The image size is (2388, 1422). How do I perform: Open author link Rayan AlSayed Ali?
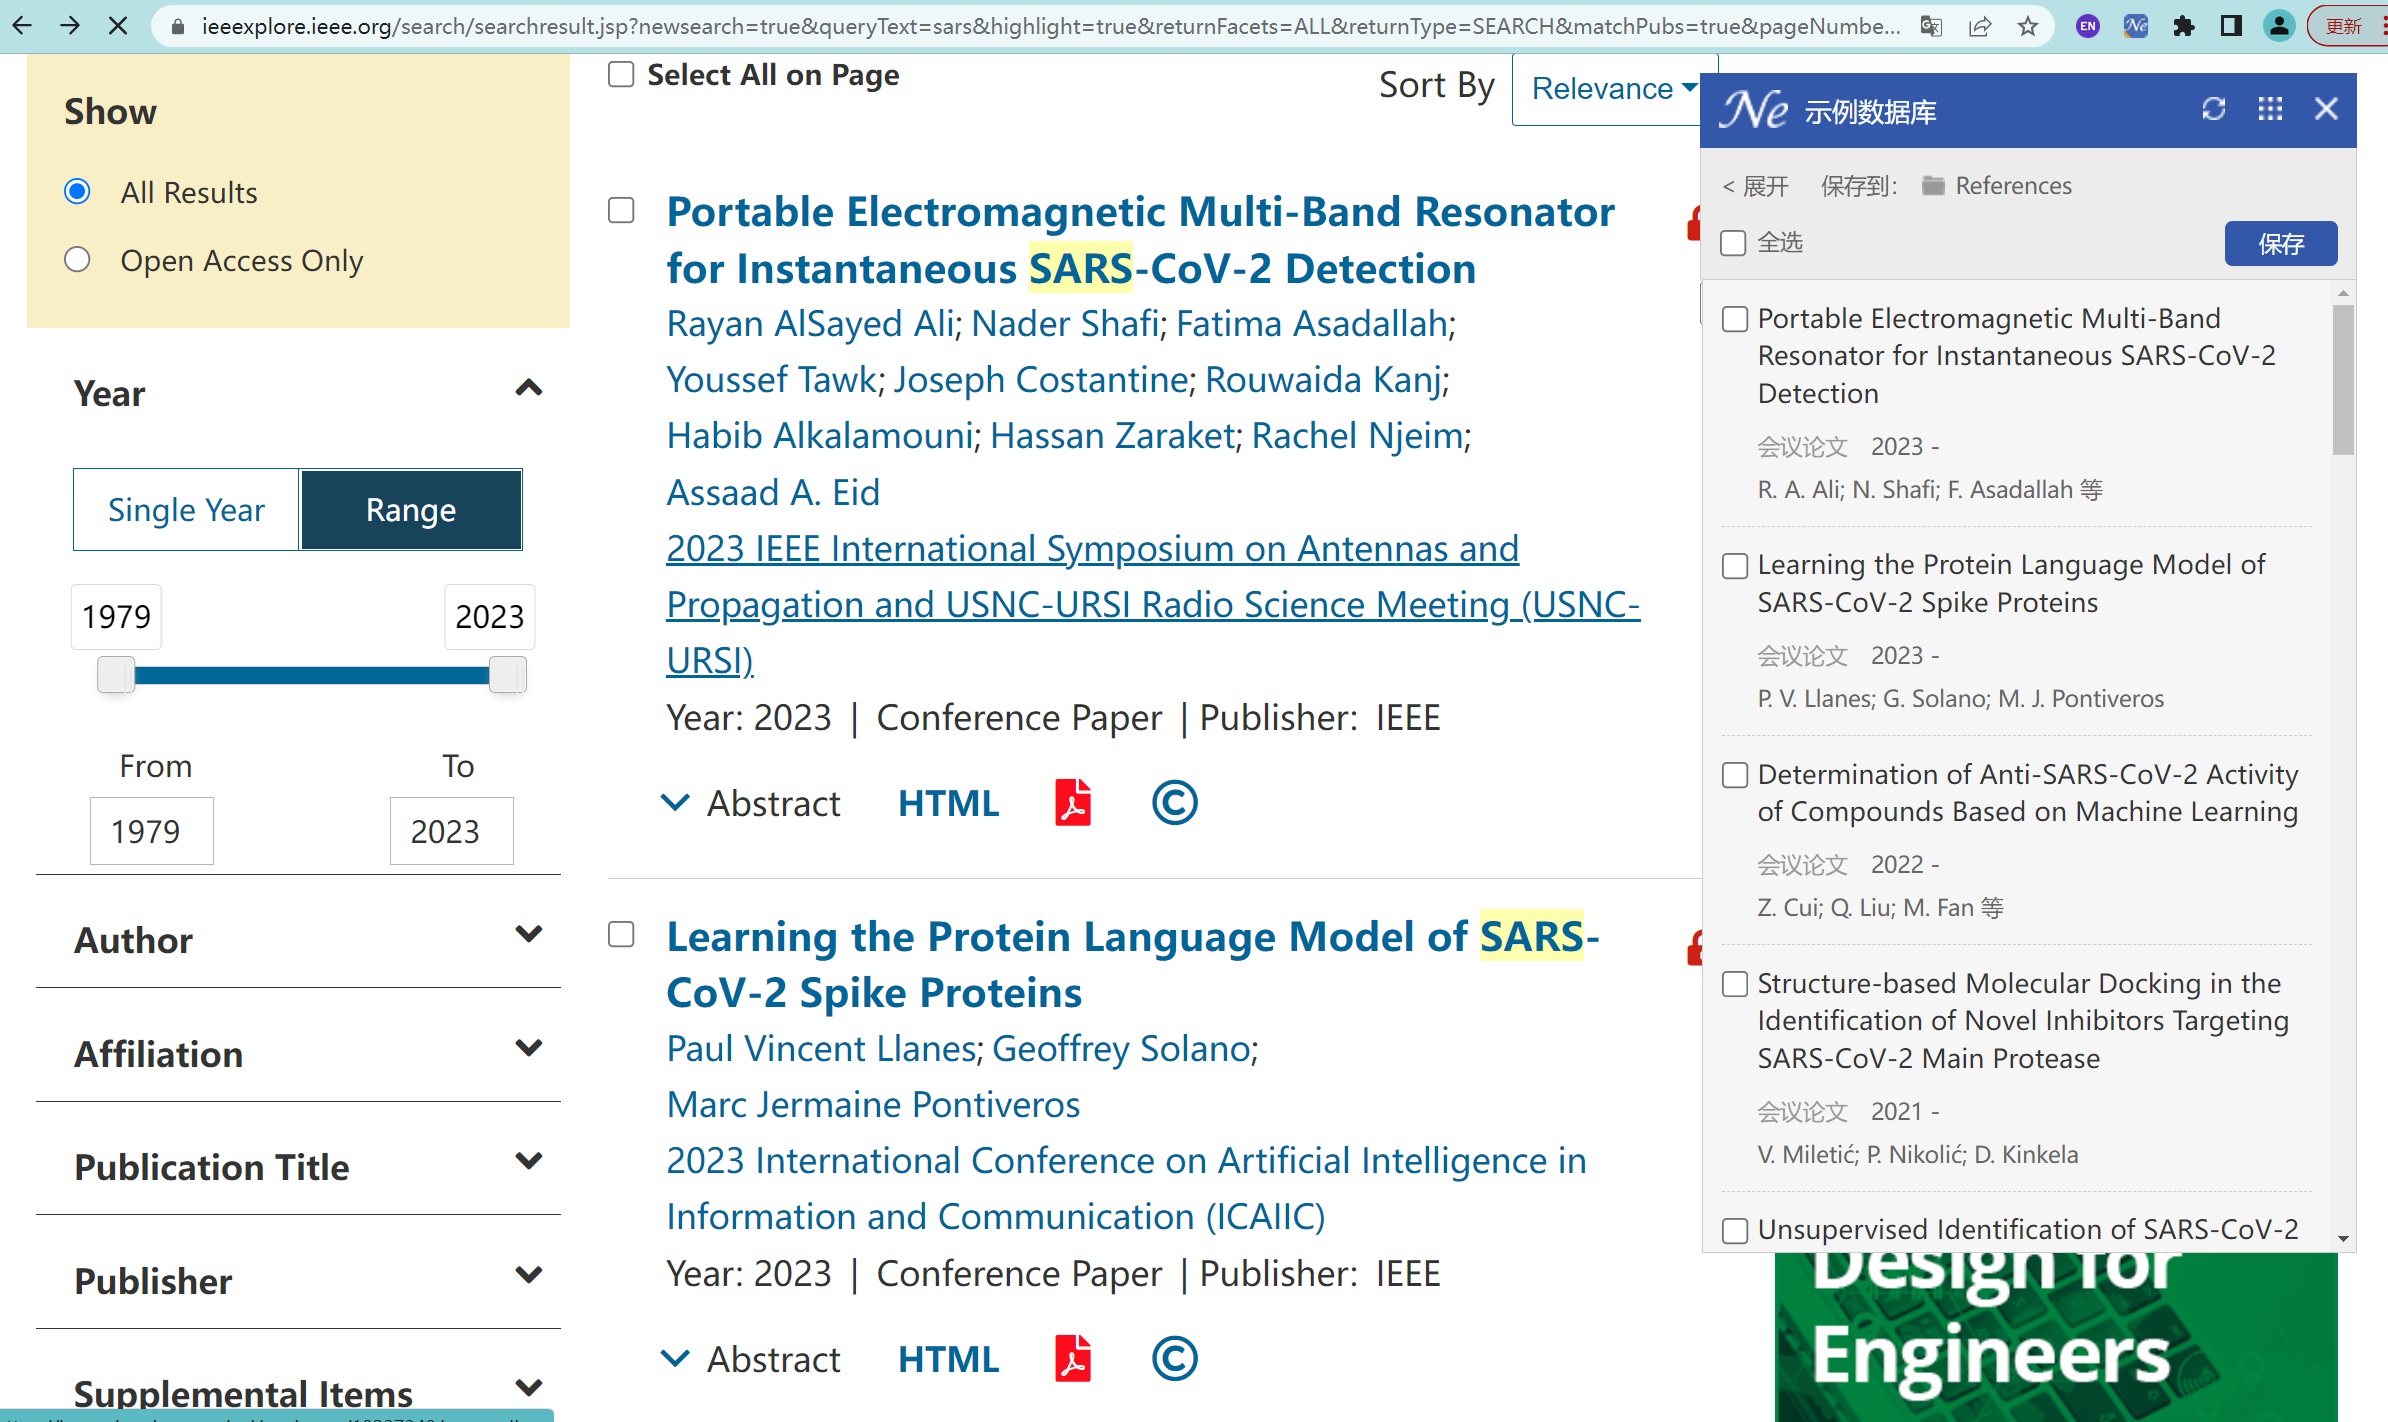pos(810,324)
